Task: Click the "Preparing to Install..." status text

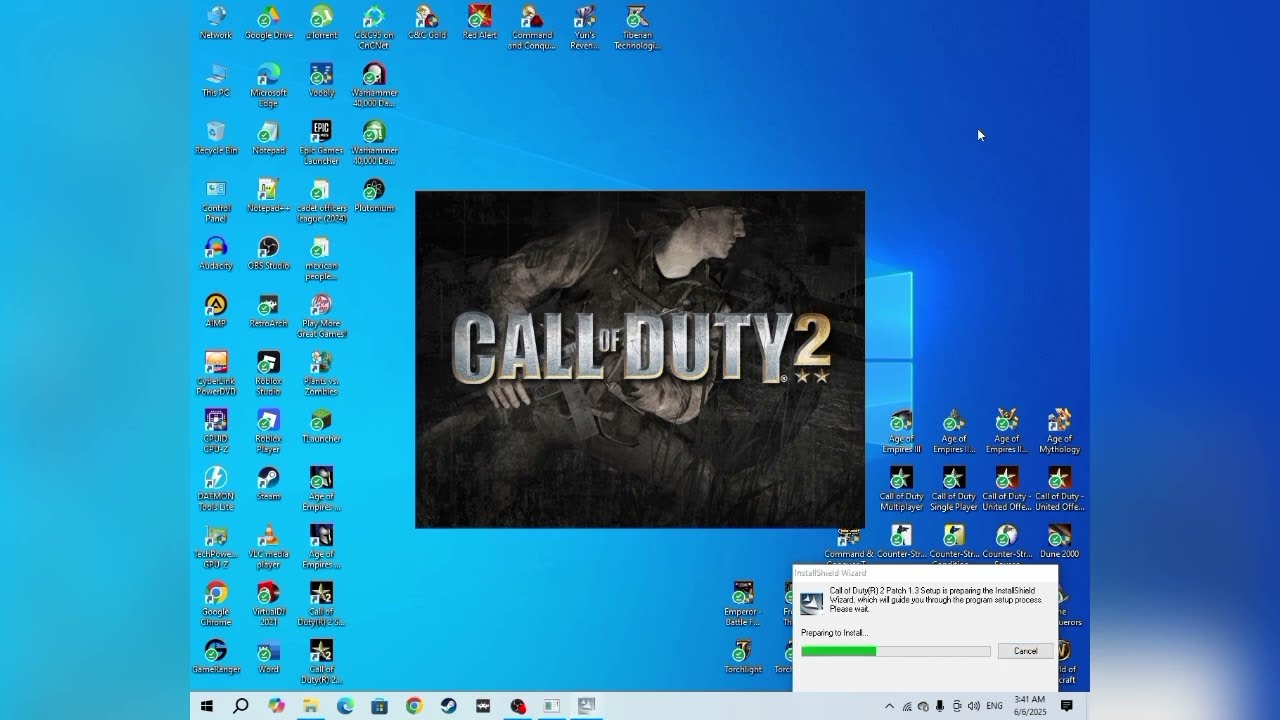Action: 835,633
